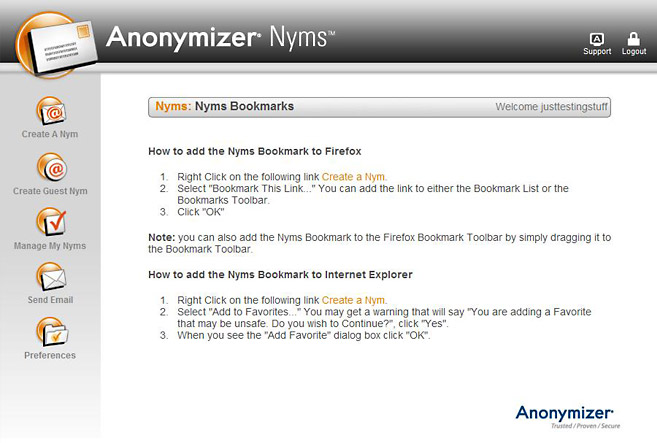This screenshot has height=443, width=657.
Task: Open the Preferences folder icon
Action: 50,331
